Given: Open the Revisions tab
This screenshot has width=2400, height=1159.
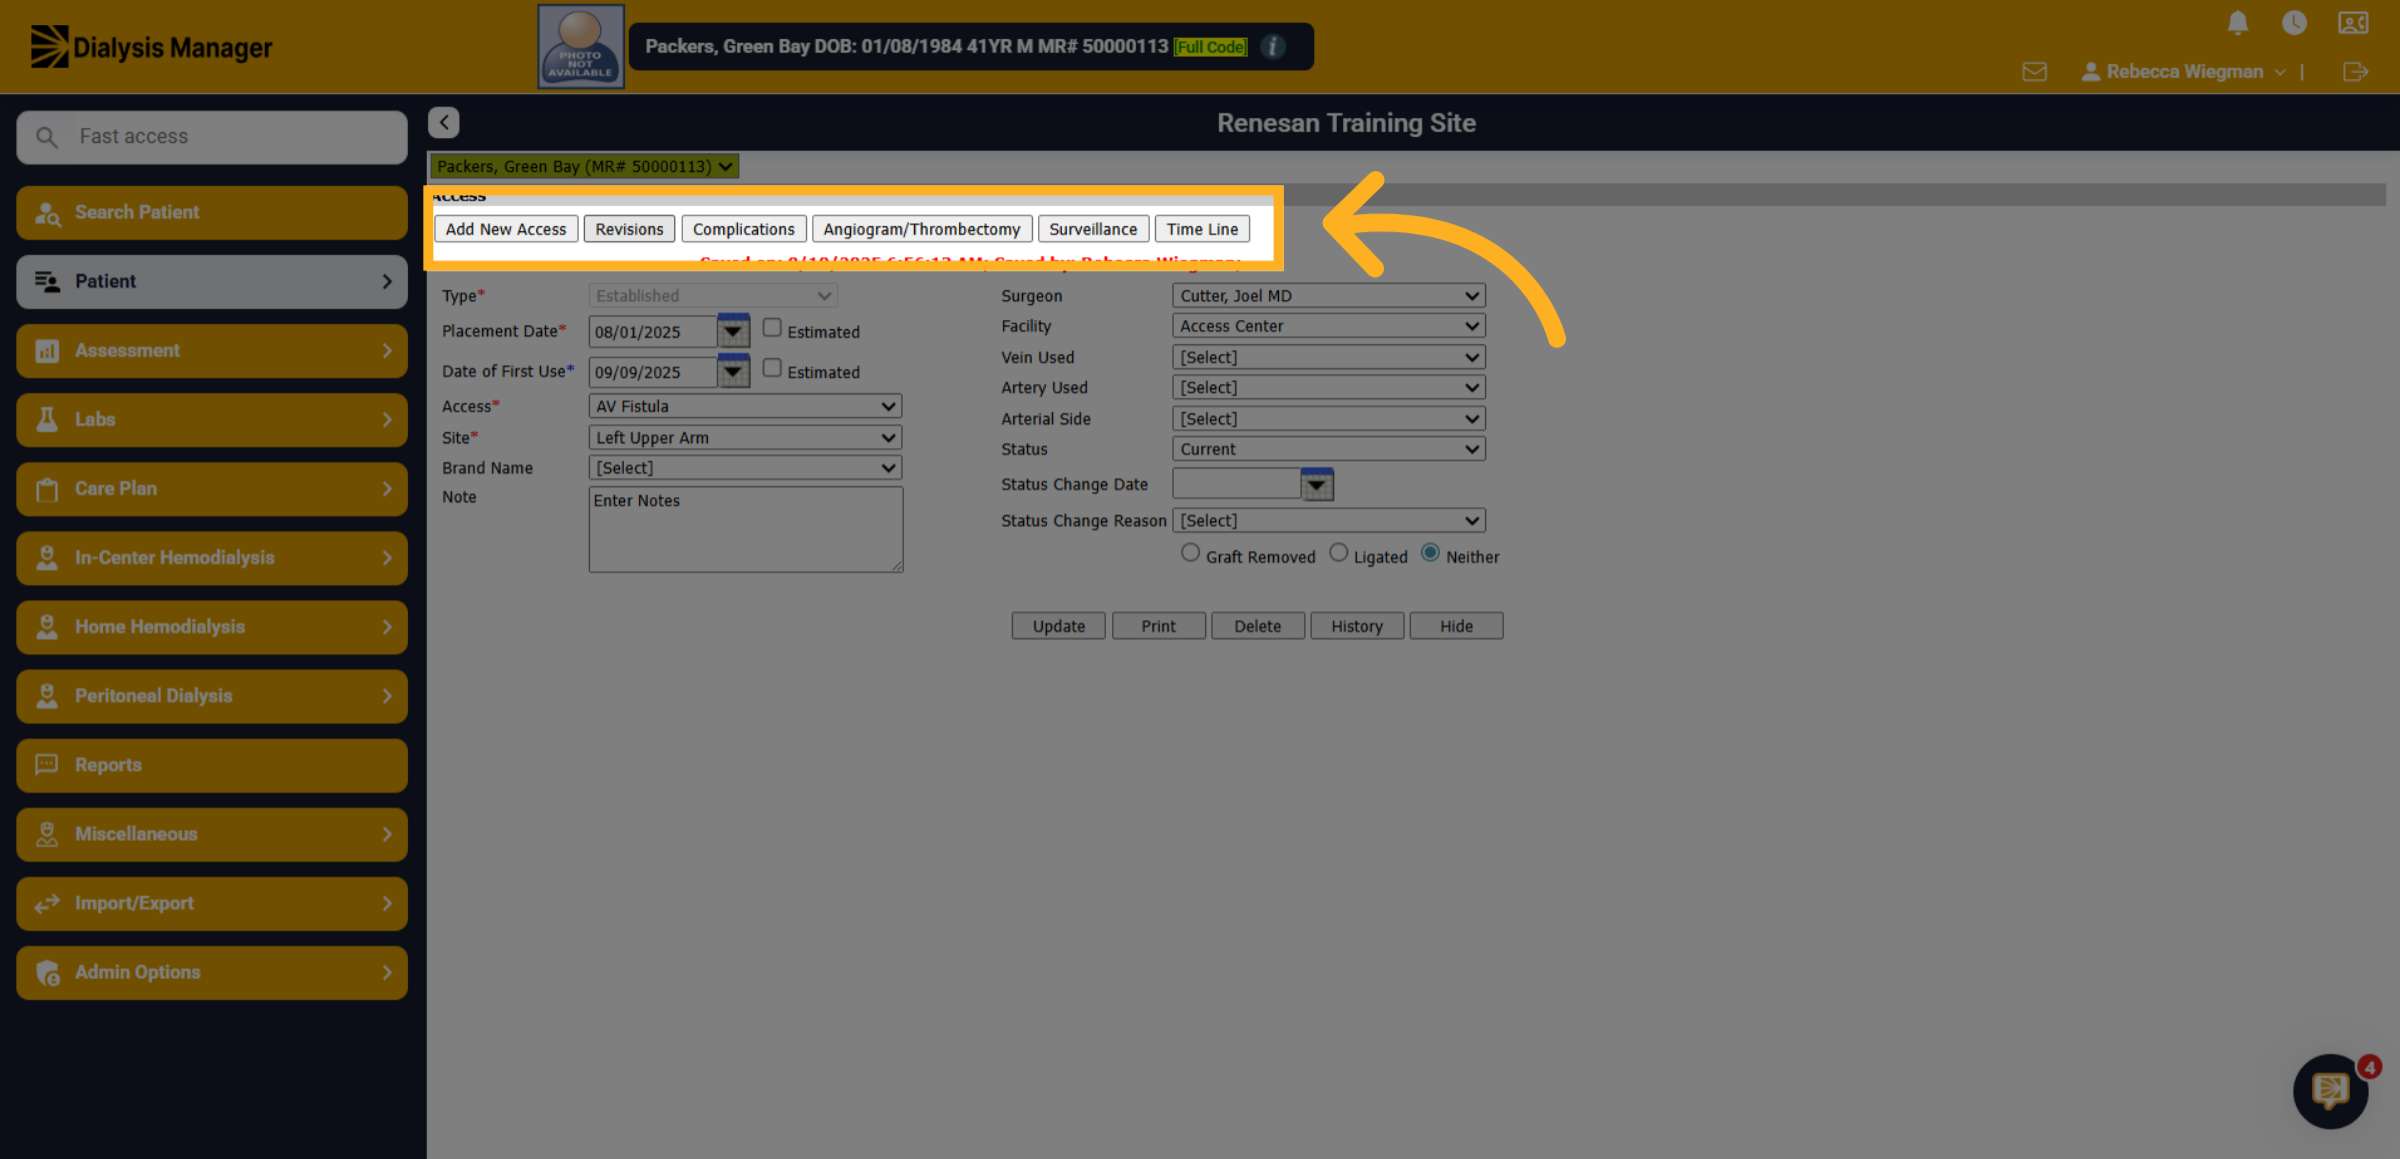Looking at the screenshot, I should 629,229.
